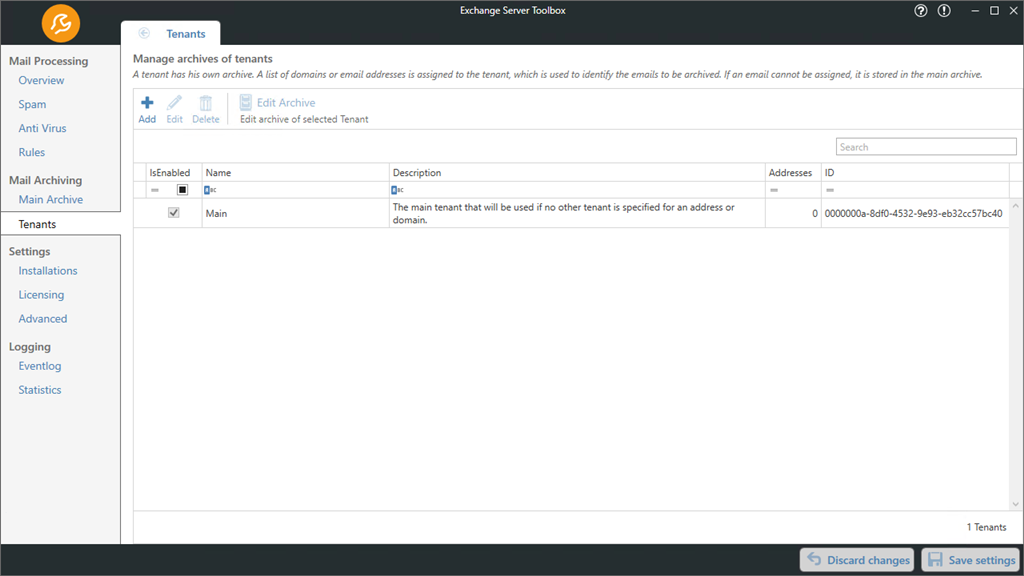This screenshot has width=1024, height=576.
Task: Click in the tenant Search field
Action: (926, 147)
